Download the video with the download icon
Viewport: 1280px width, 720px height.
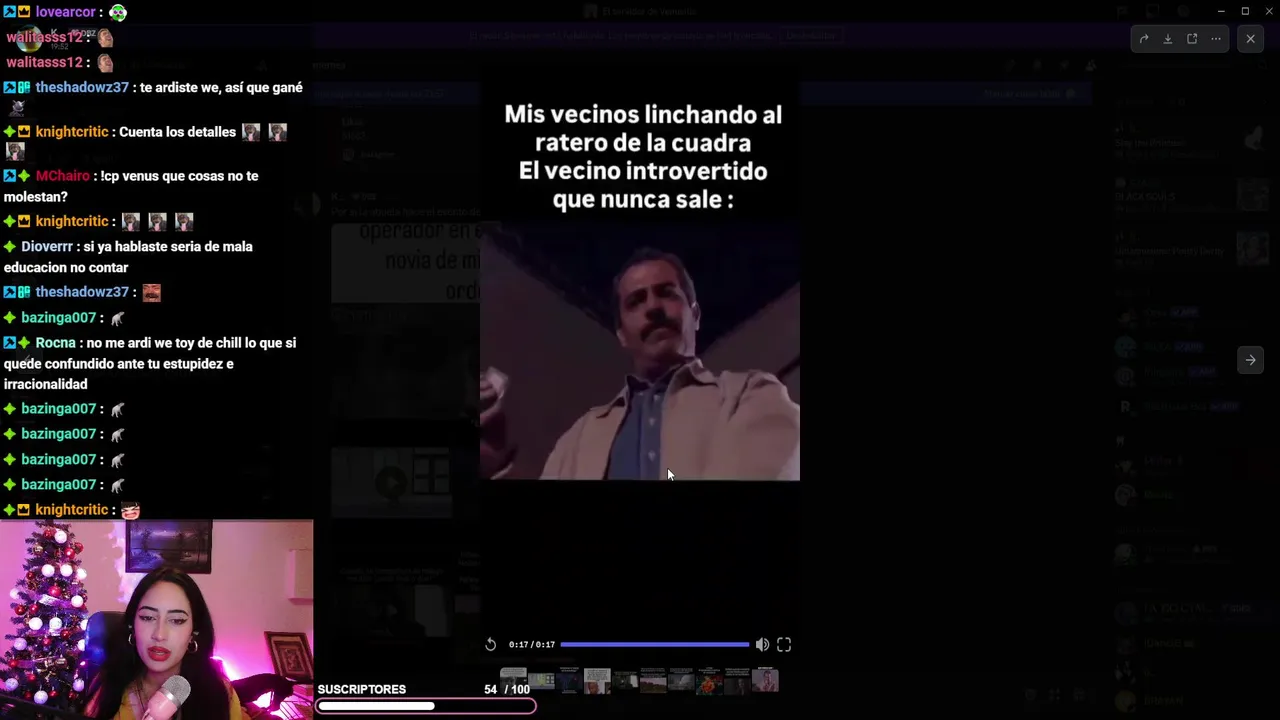click(x=1168, y=39)
